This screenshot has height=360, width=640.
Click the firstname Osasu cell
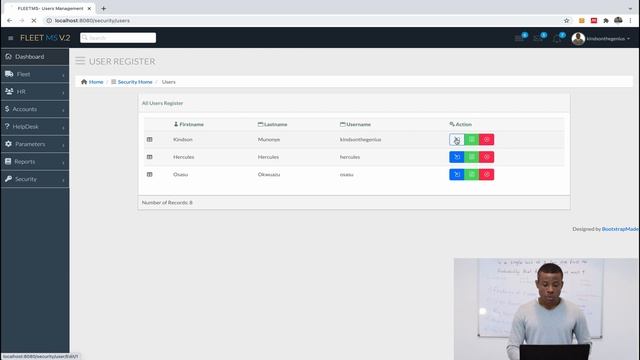click(180, 175)
